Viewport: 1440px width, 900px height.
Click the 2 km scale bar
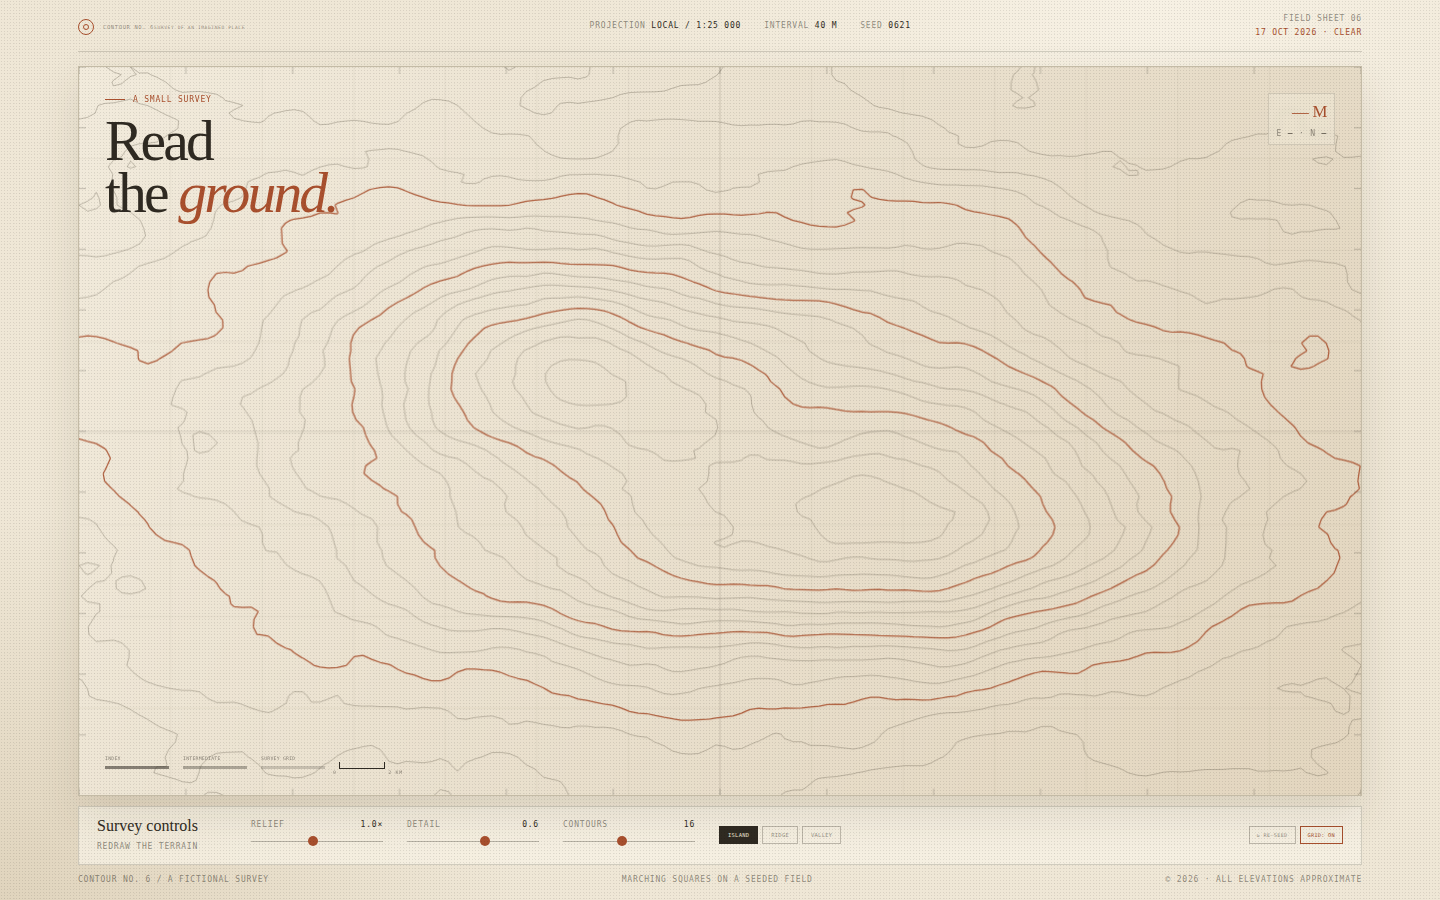[362, 766]
